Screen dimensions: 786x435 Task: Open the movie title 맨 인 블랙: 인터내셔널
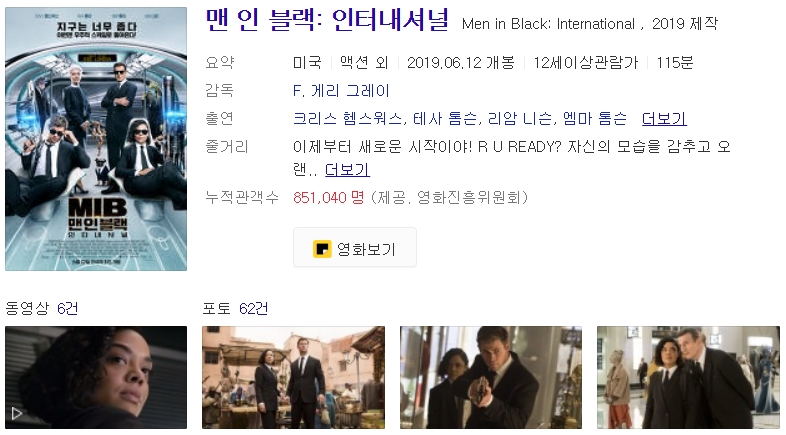click(327, 21)
